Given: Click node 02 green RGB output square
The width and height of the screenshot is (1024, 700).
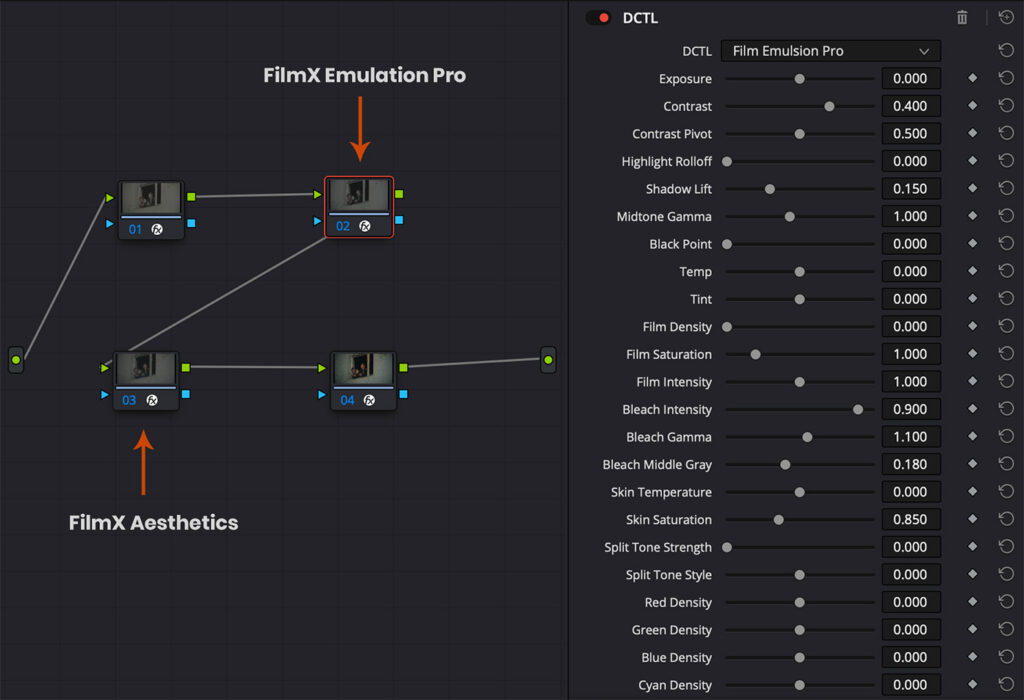Looking at the screenshot, I should [x=399, y=194].
